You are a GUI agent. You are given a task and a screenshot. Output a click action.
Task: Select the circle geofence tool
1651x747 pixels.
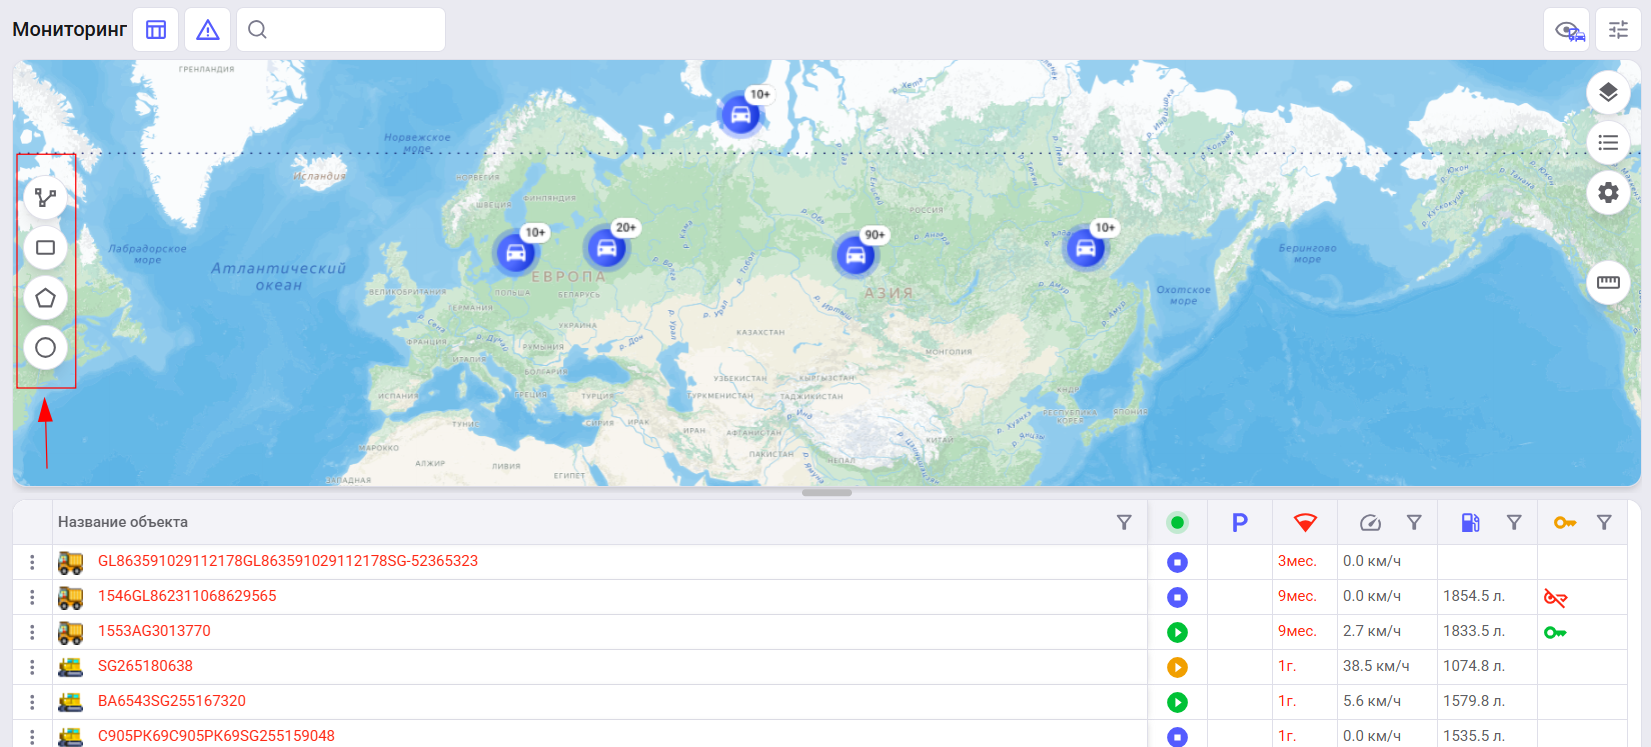pyautogui.click(x=45, y=347)
